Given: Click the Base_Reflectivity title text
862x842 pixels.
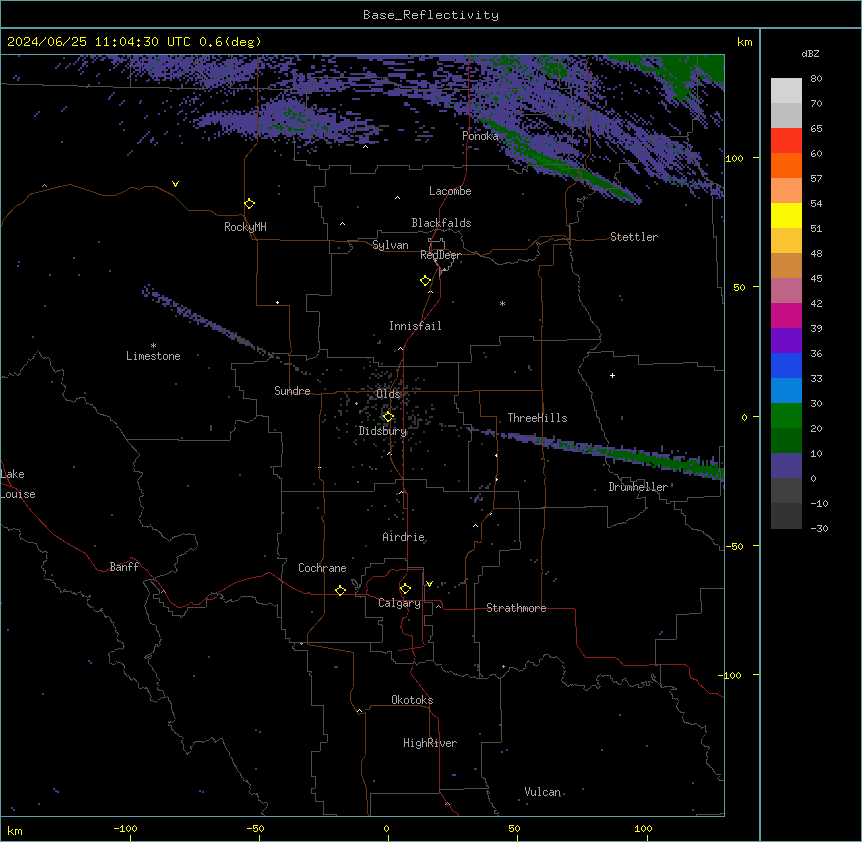Looking at the screenshot, I should pyautogui.click(x=431, y=15).
